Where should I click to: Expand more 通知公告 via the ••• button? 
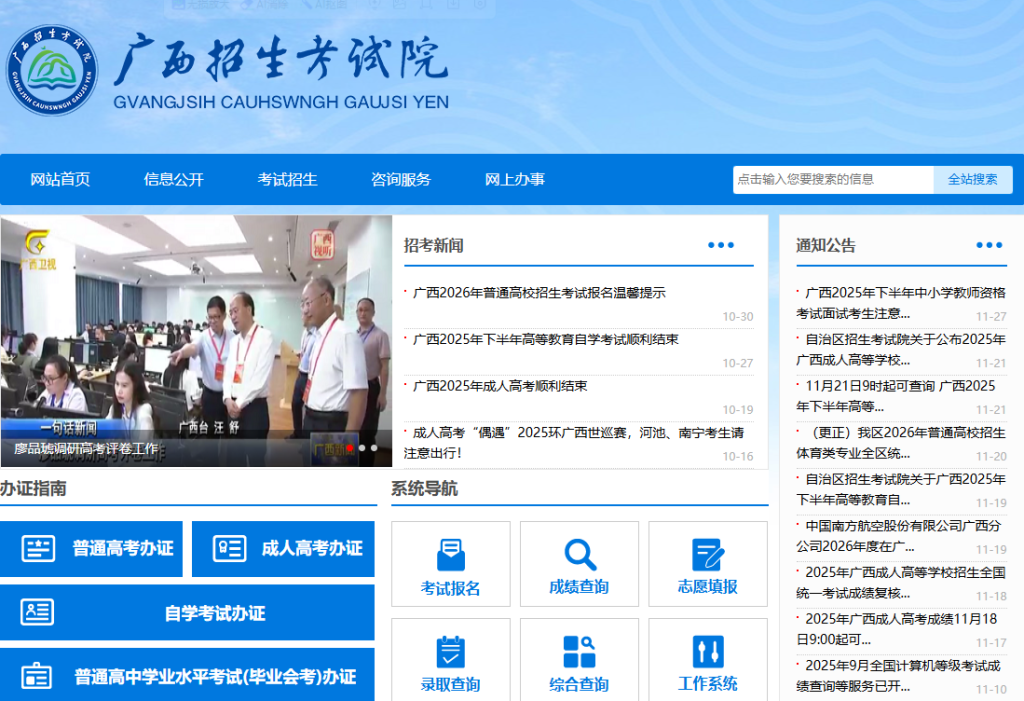point(989,243)
